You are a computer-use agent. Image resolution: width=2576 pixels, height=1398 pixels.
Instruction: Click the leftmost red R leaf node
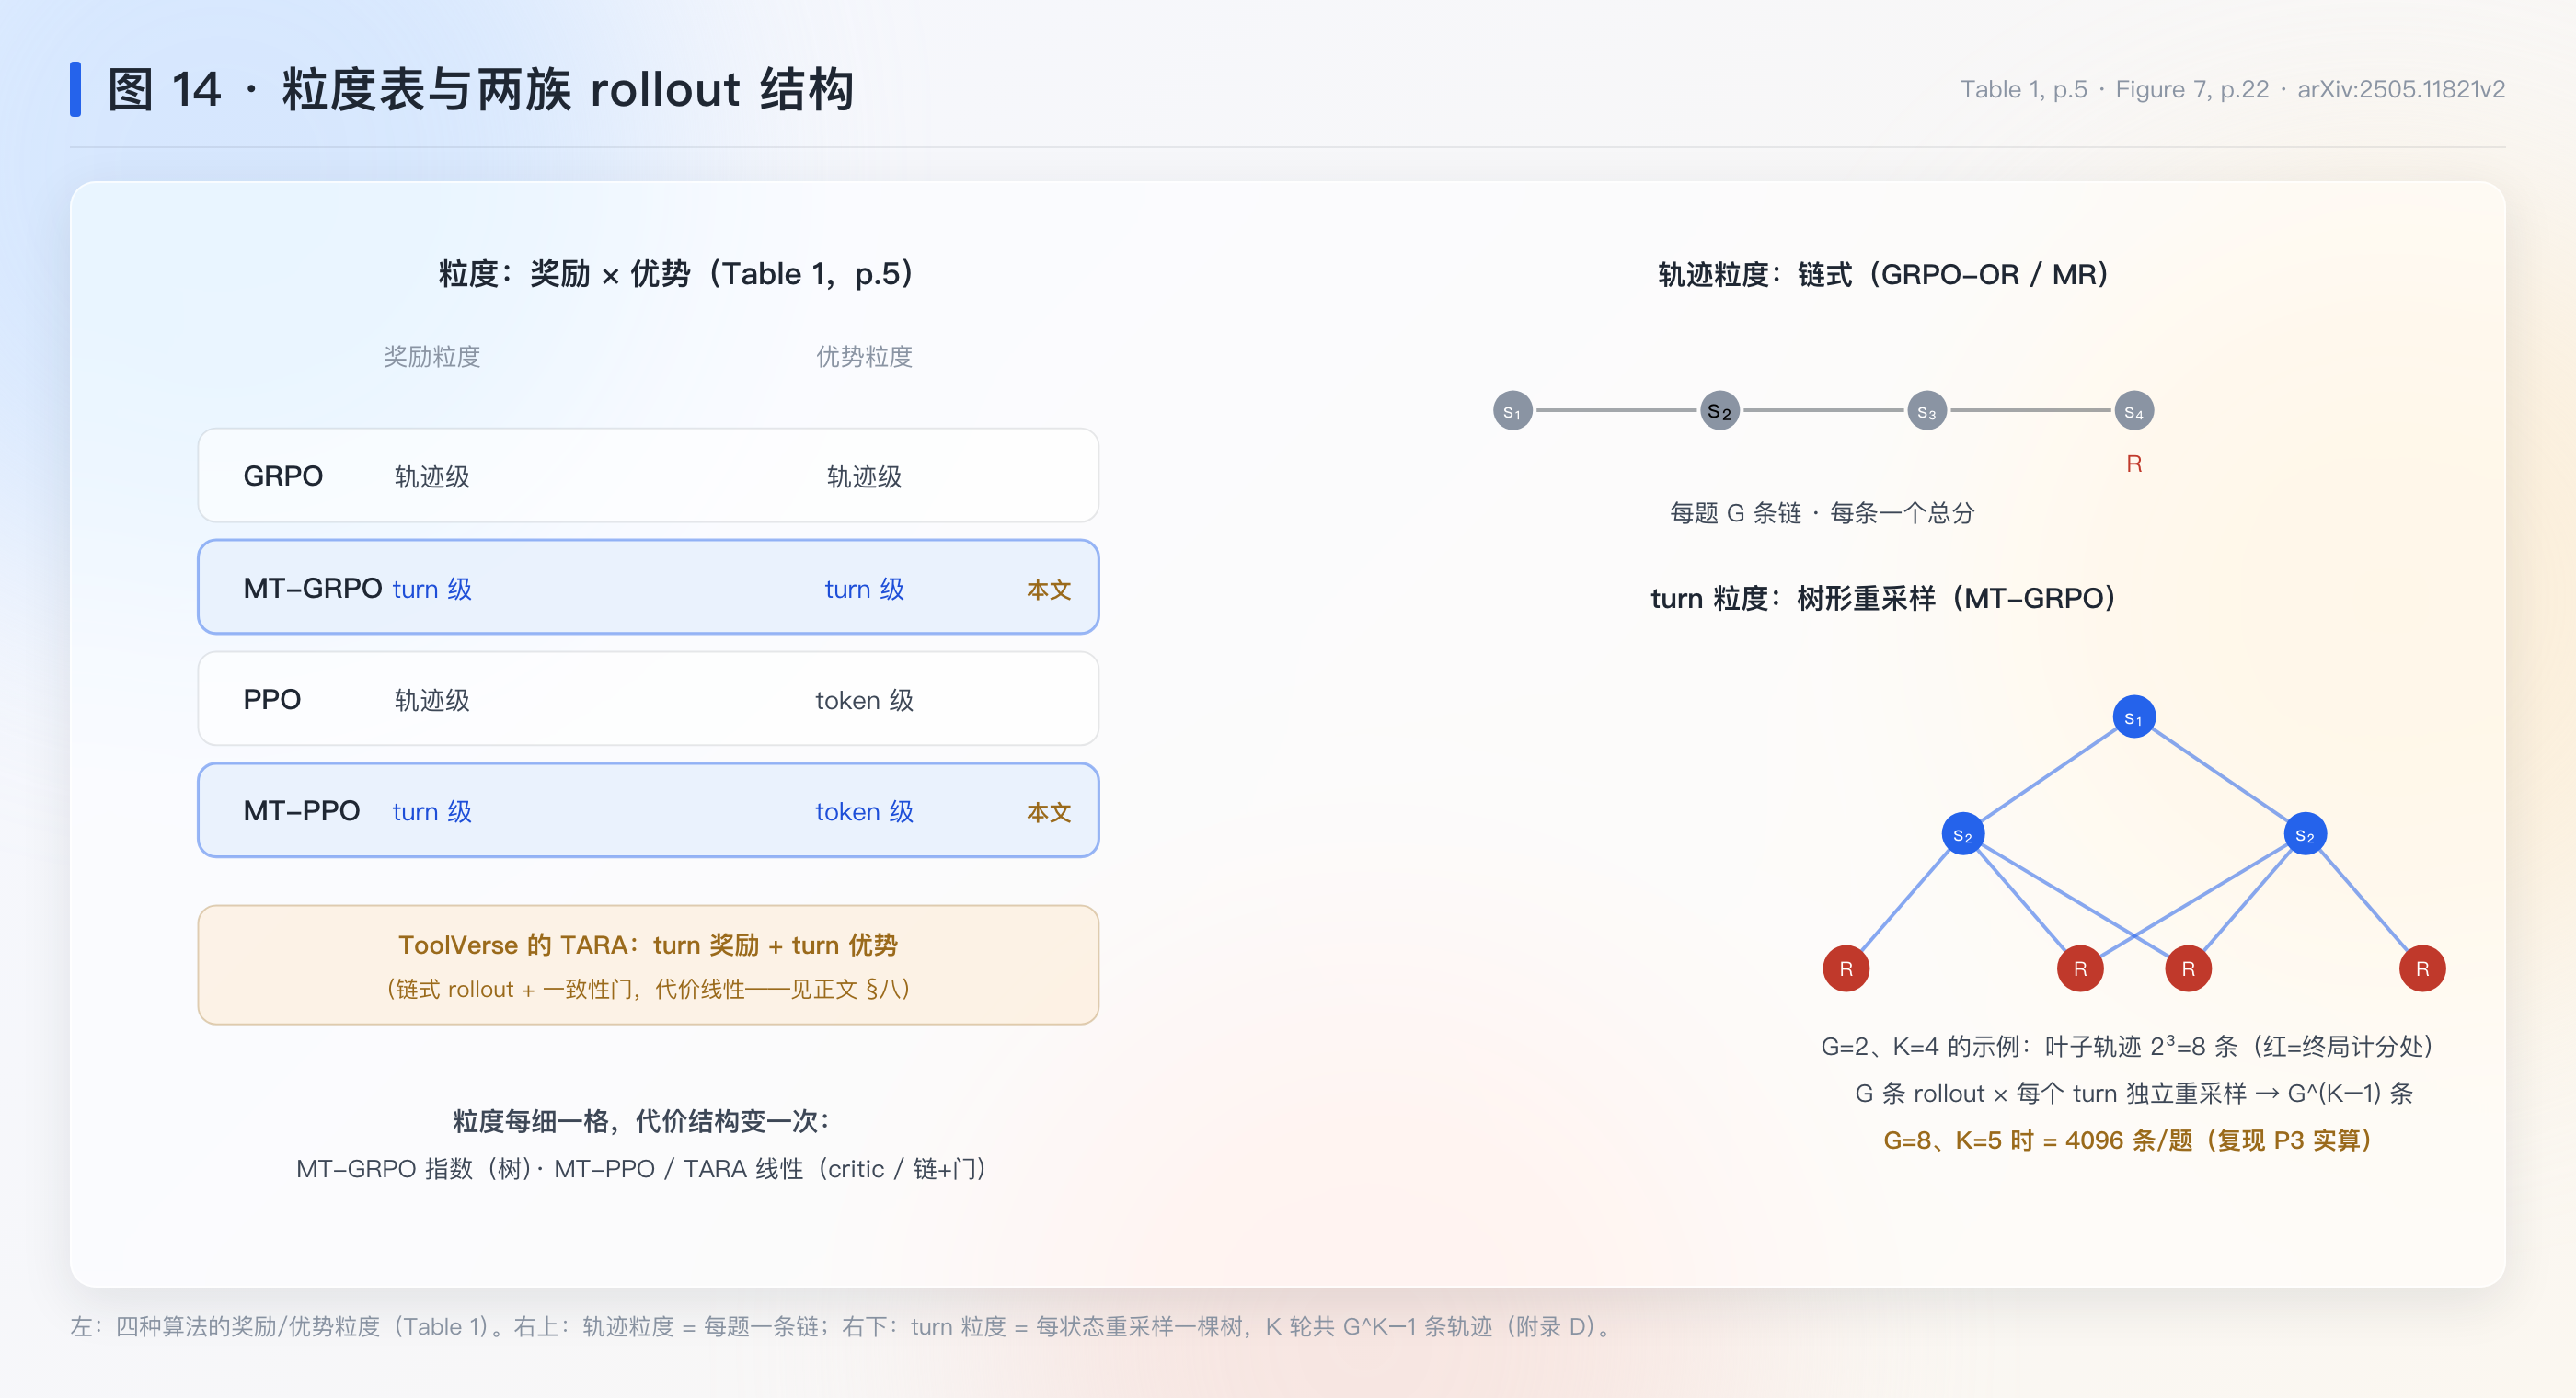pyautogui.click(x=1845, y=968)
